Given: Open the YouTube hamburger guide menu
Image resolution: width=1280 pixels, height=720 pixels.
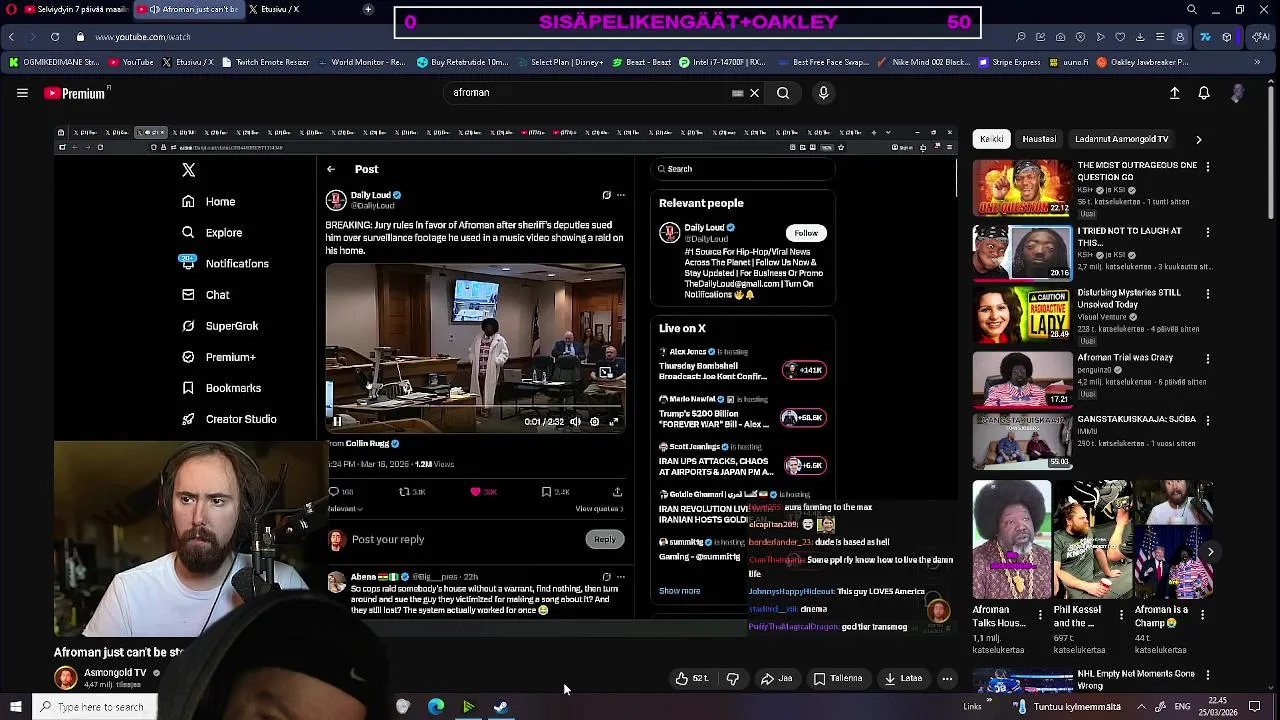Looking at the screenshot, I should coord(22,93).
